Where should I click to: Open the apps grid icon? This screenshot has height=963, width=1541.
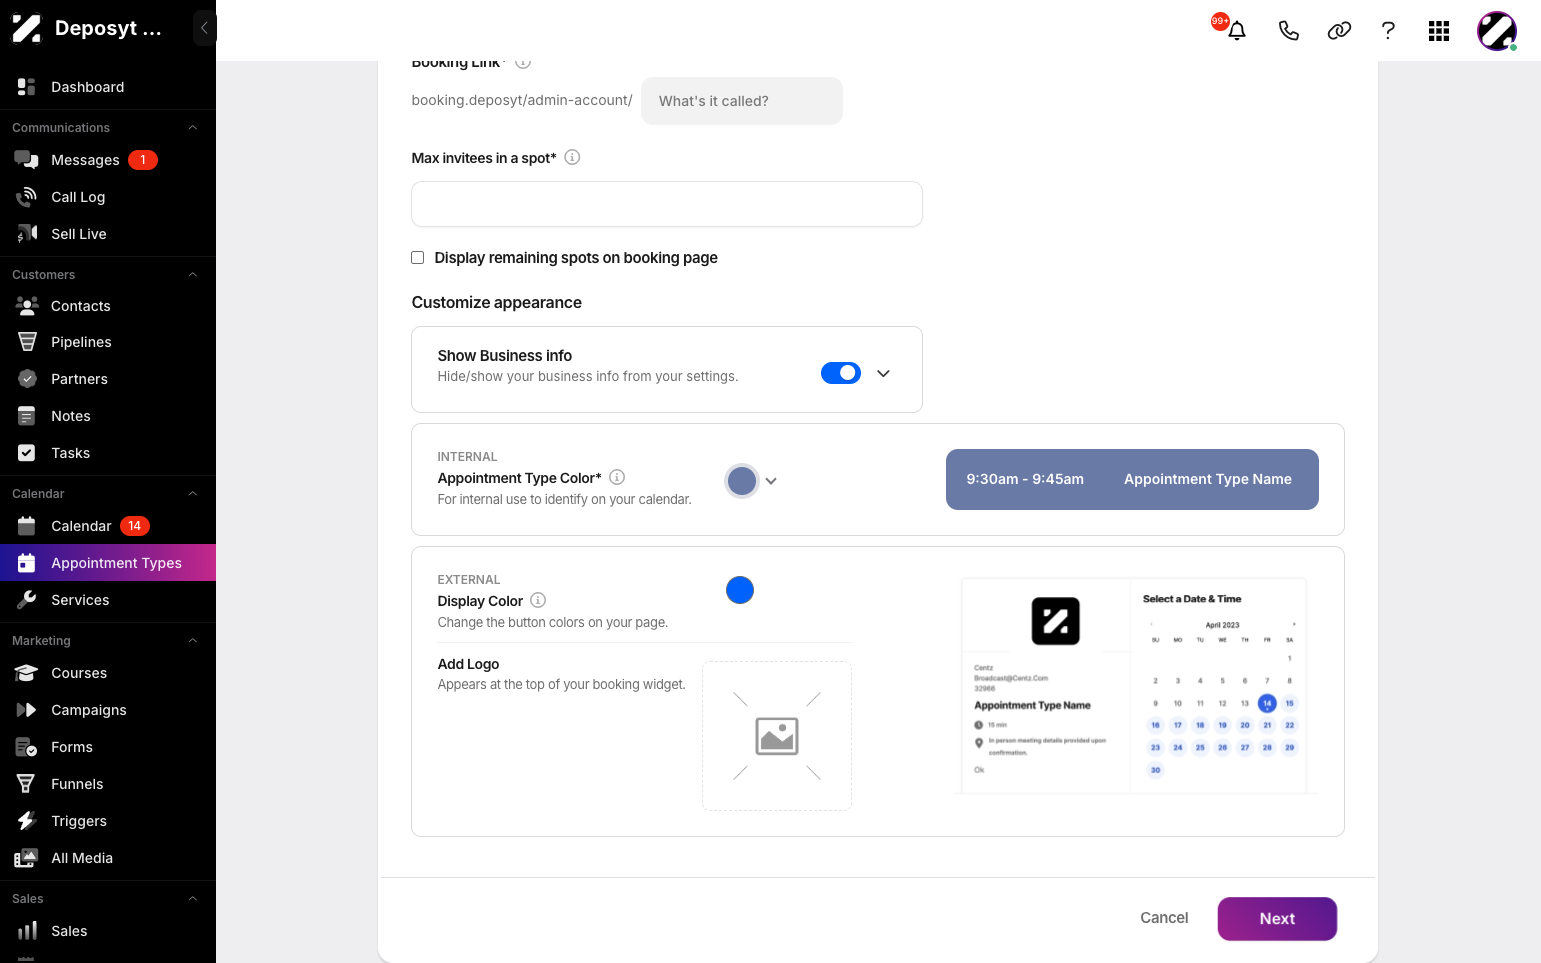click(x=1439, y=31)
